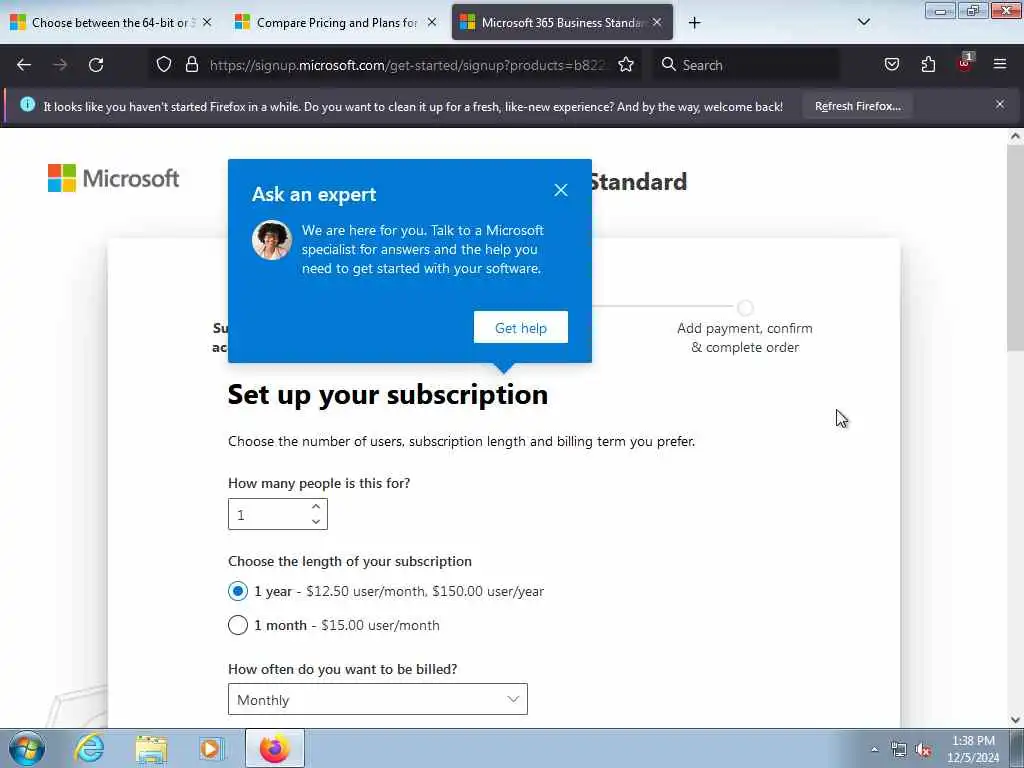Open the tracking protection shield

click(x=164, y=64)
